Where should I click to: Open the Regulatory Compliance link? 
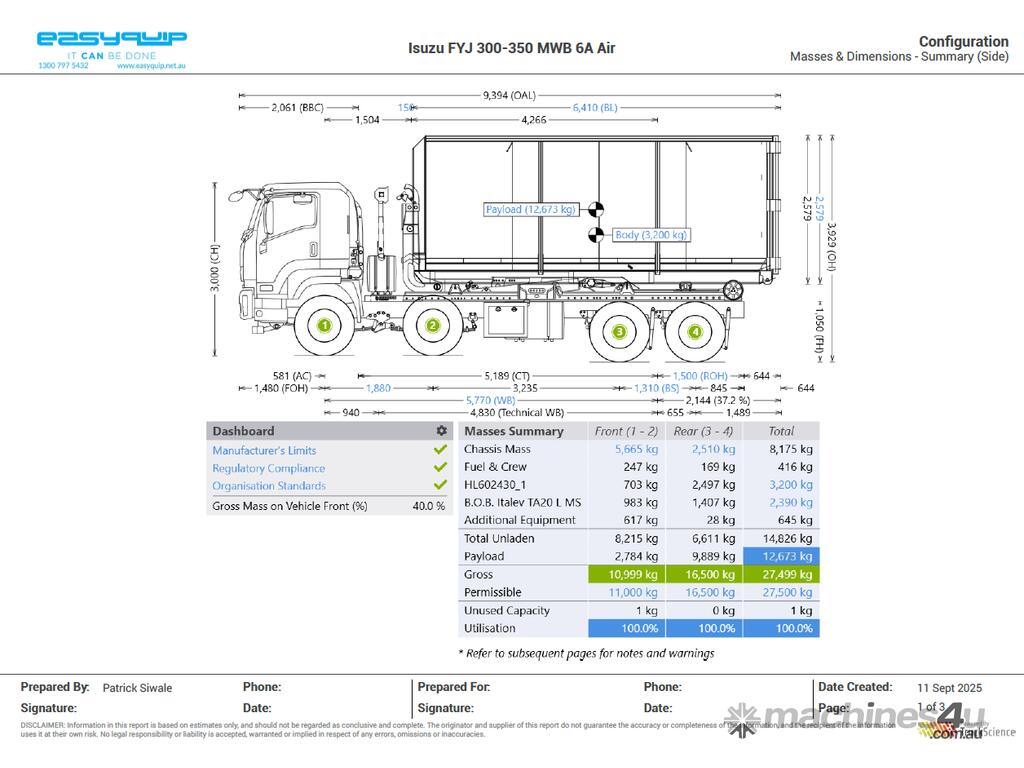point(268,468)
